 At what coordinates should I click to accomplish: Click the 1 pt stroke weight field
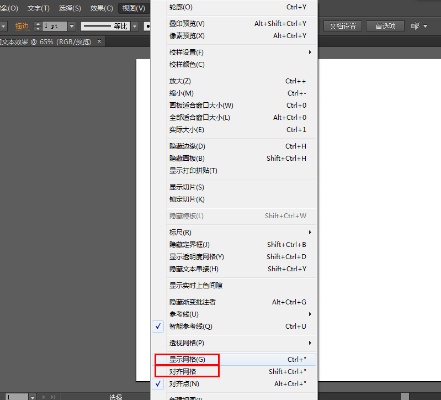(55, 26)
